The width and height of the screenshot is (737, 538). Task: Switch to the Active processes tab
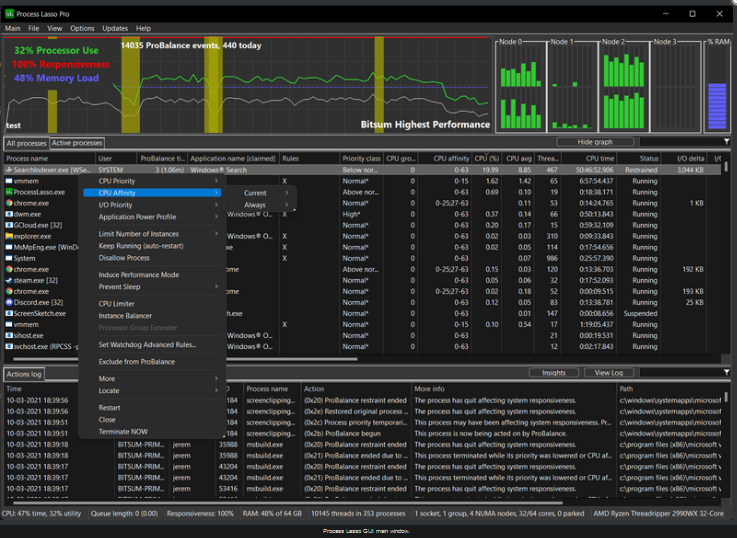(77, 143)
